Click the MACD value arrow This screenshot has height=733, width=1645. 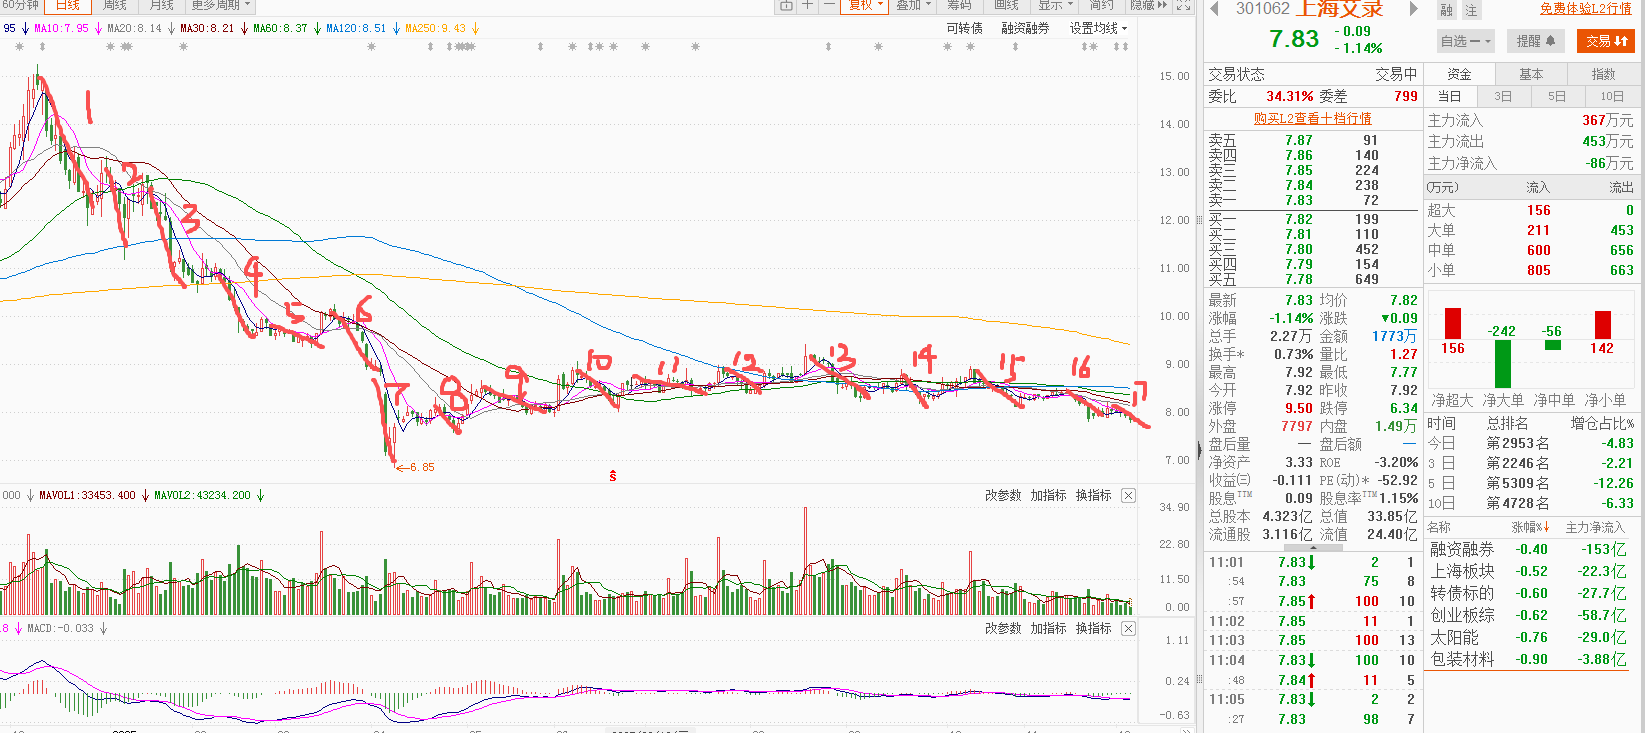point(103,629)
